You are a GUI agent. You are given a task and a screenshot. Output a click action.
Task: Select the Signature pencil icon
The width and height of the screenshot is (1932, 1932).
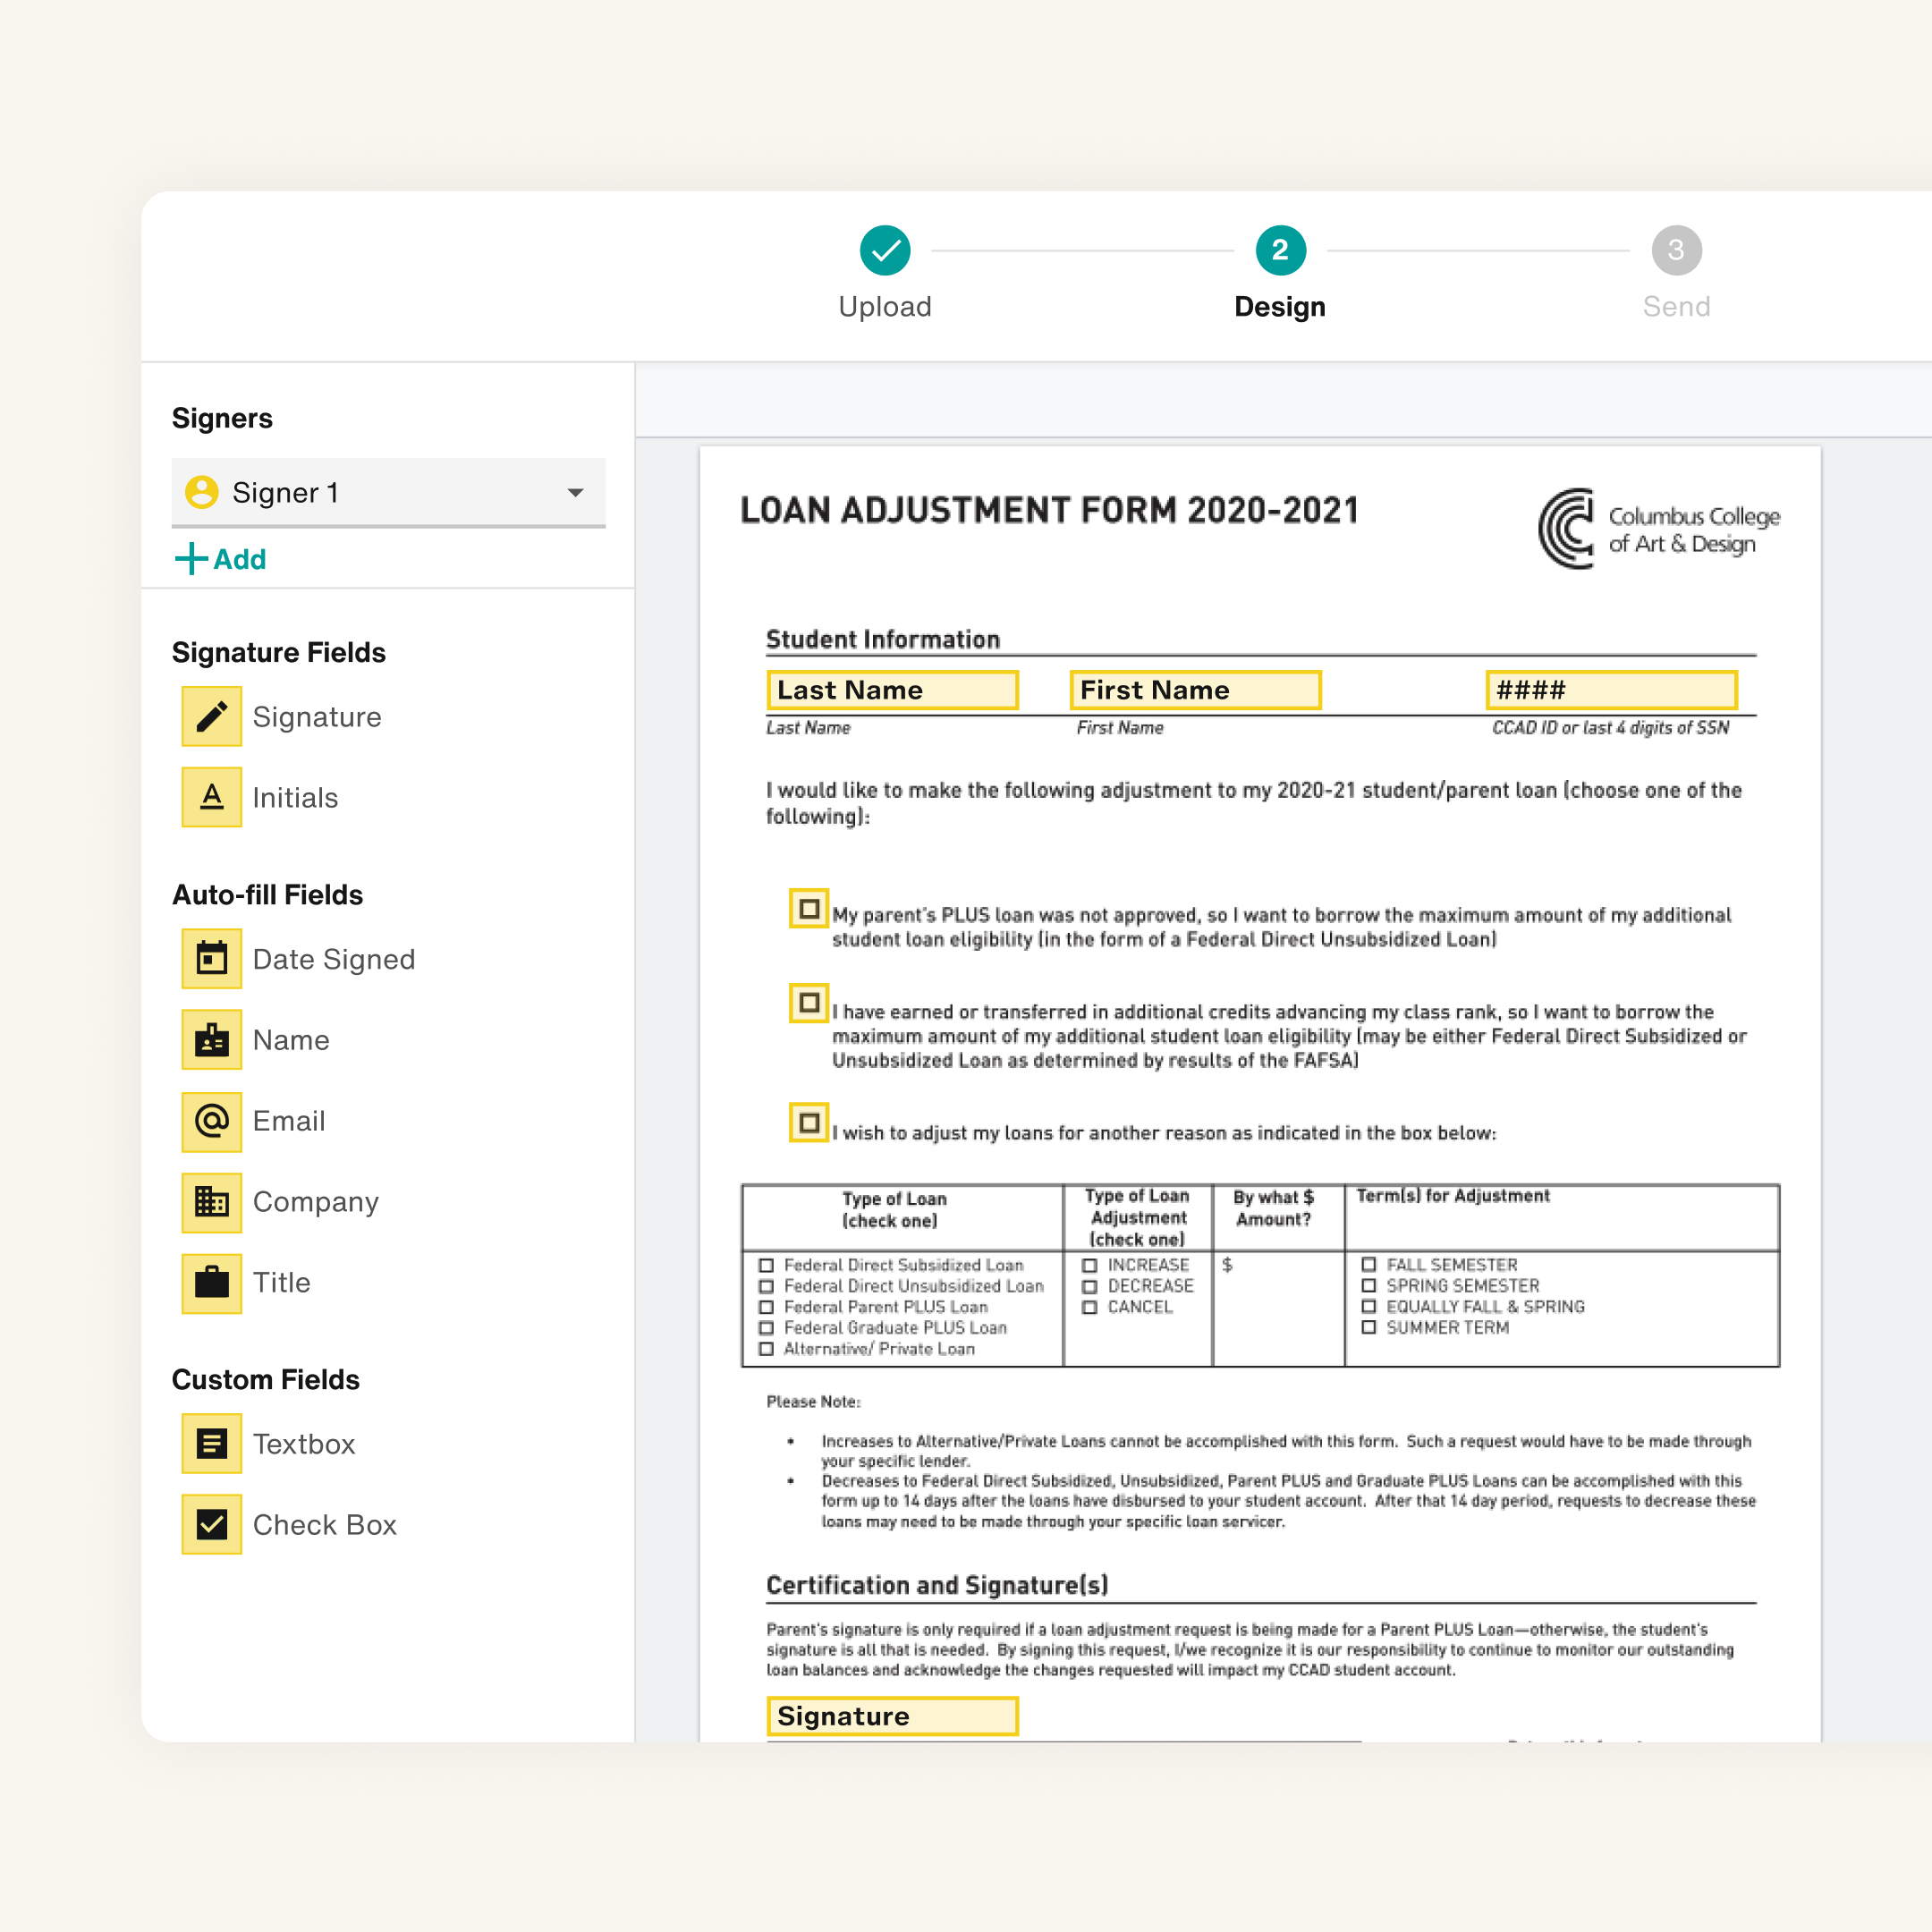(x=211, y=716)
